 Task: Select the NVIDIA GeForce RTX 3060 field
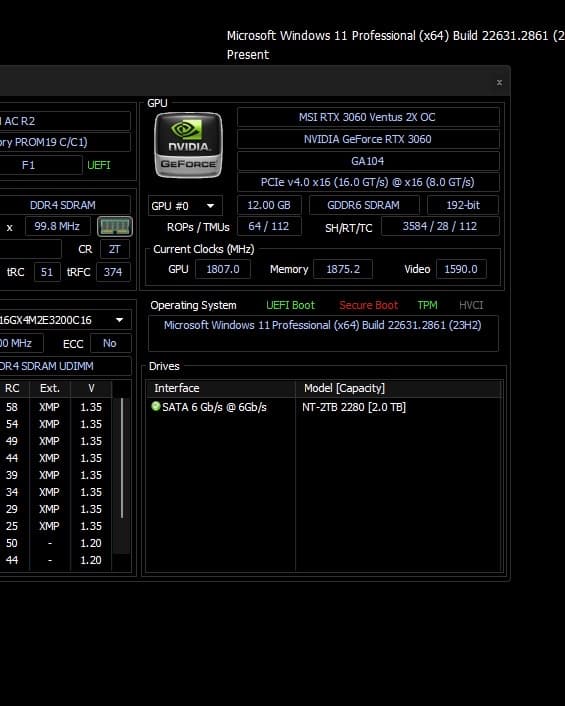[x=368, y=139]
